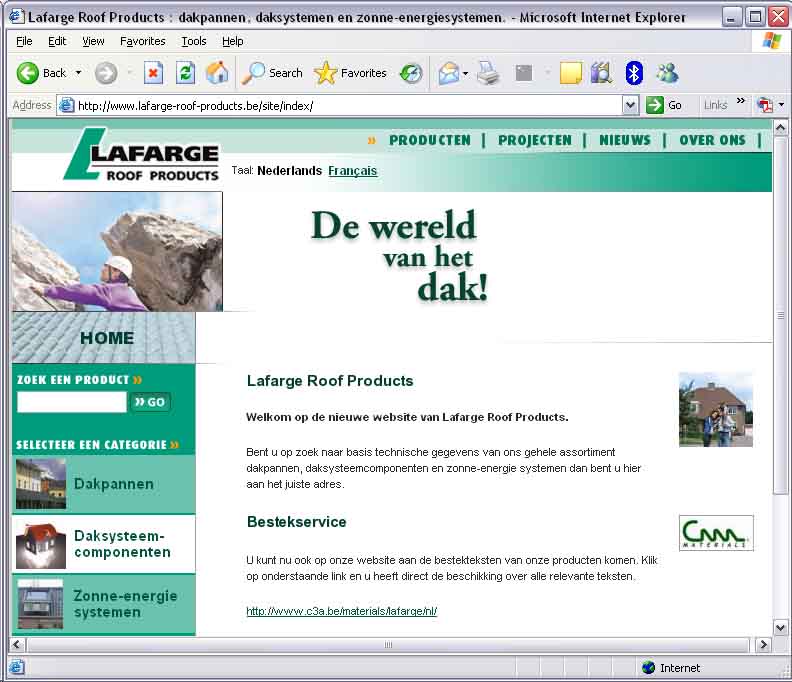The width and height of the screenshot is (792, 682).
Task: Open the View menu
Action: pyautogui.click(x=93, y=41)
